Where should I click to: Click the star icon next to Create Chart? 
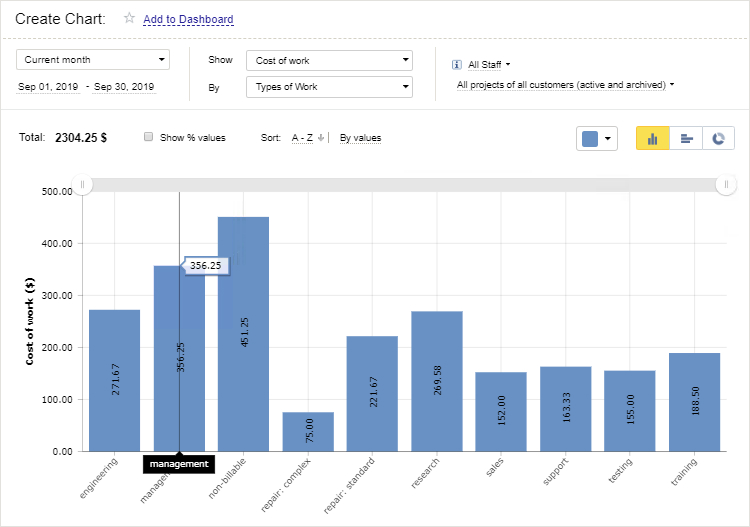click(x=129, y=18)
